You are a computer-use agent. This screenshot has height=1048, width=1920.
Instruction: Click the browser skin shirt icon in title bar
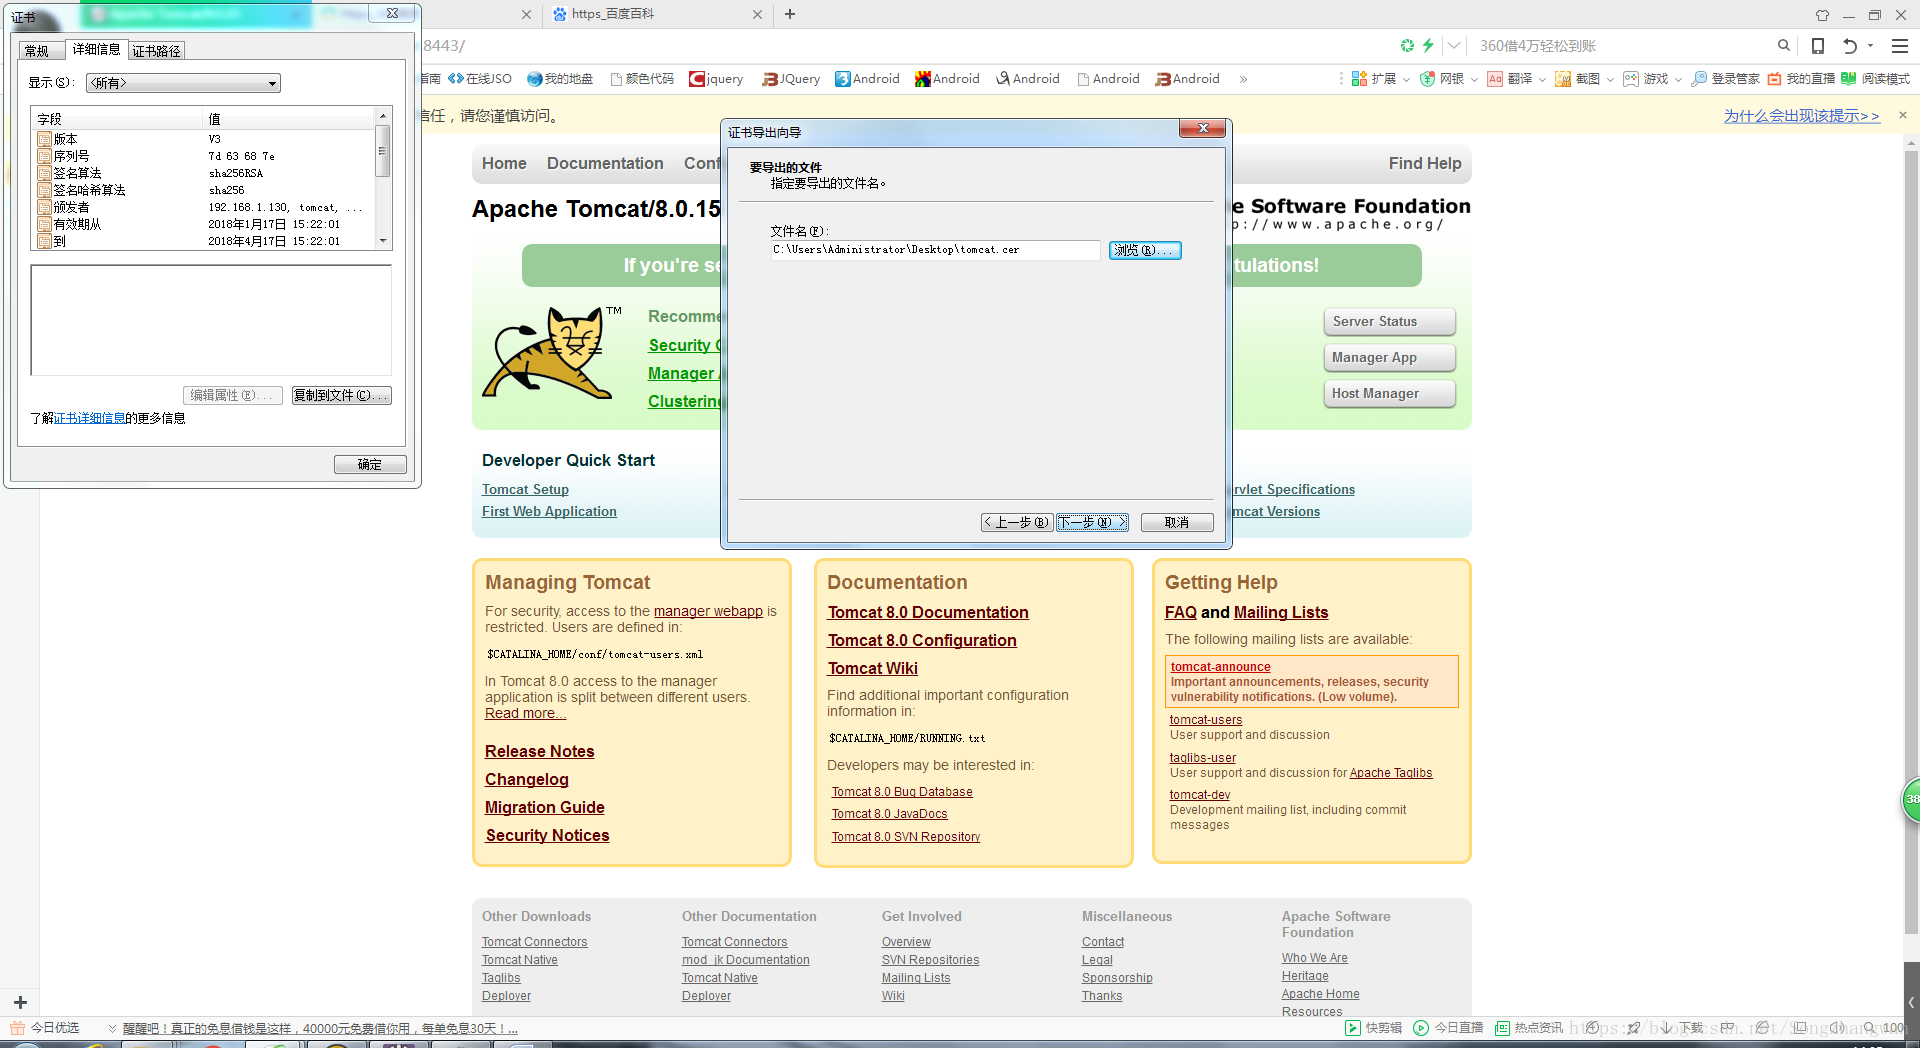(1822, 15)
